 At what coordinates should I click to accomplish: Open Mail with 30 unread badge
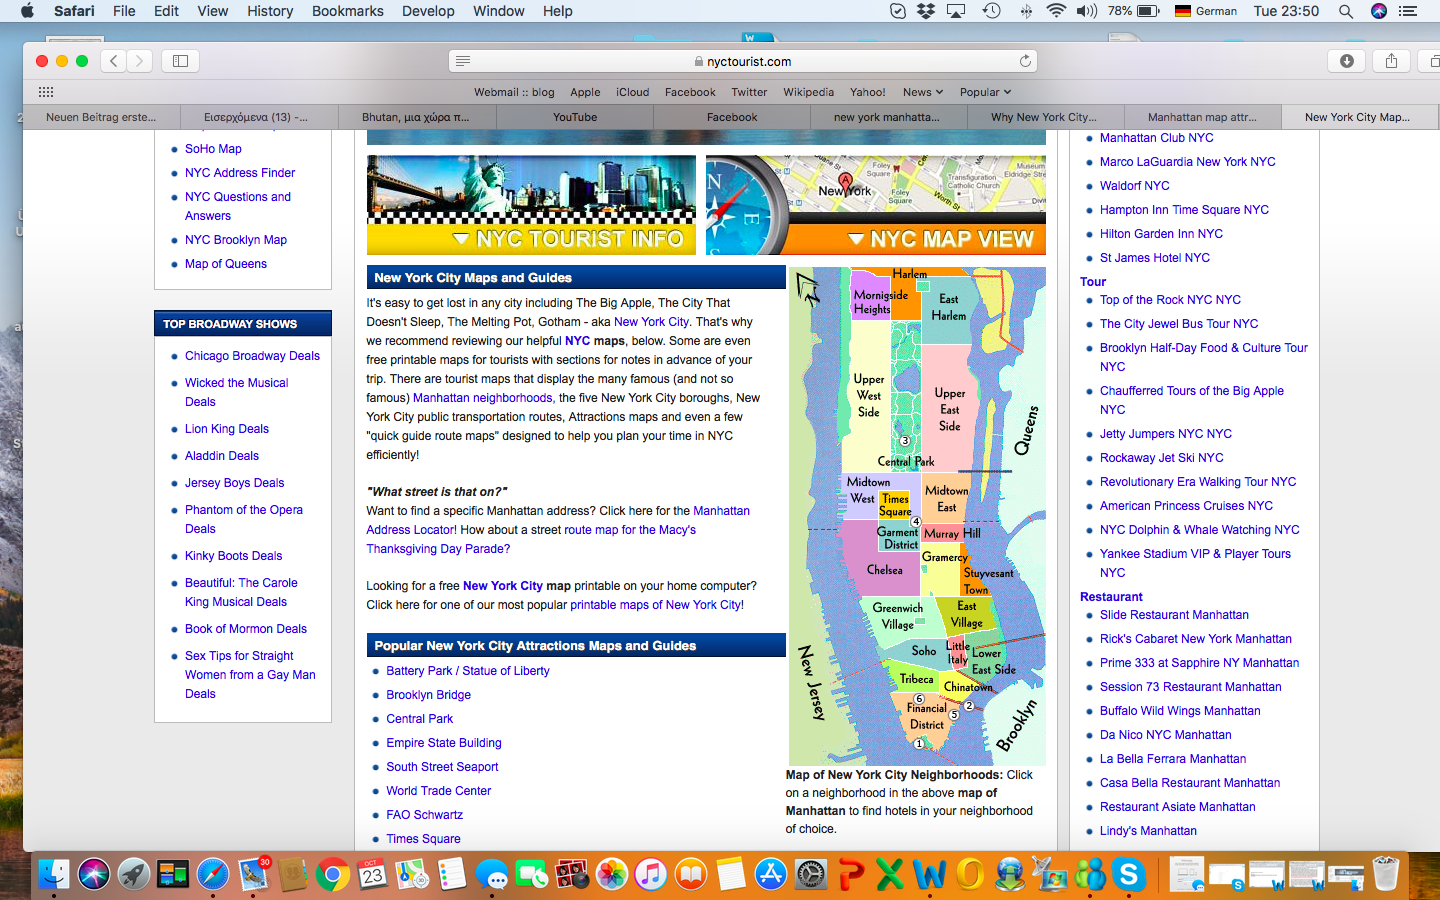253,874
